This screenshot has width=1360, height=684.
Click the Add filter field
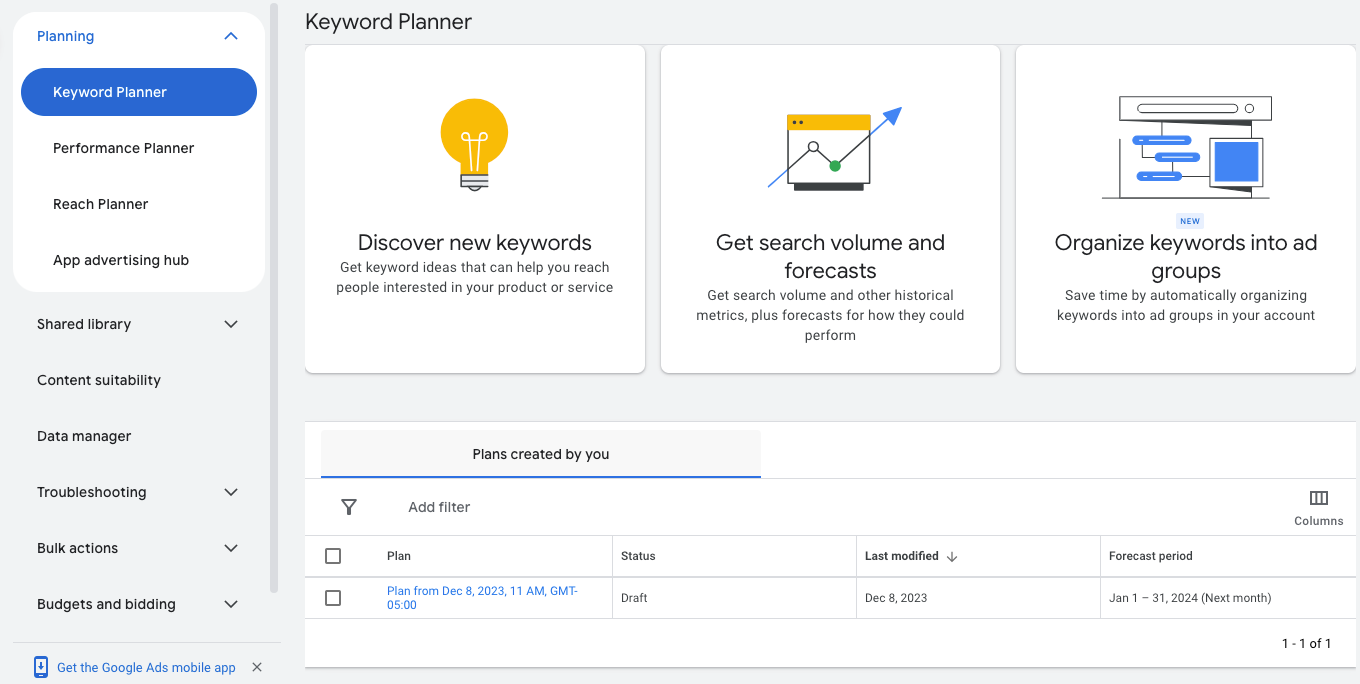[439, 507]
